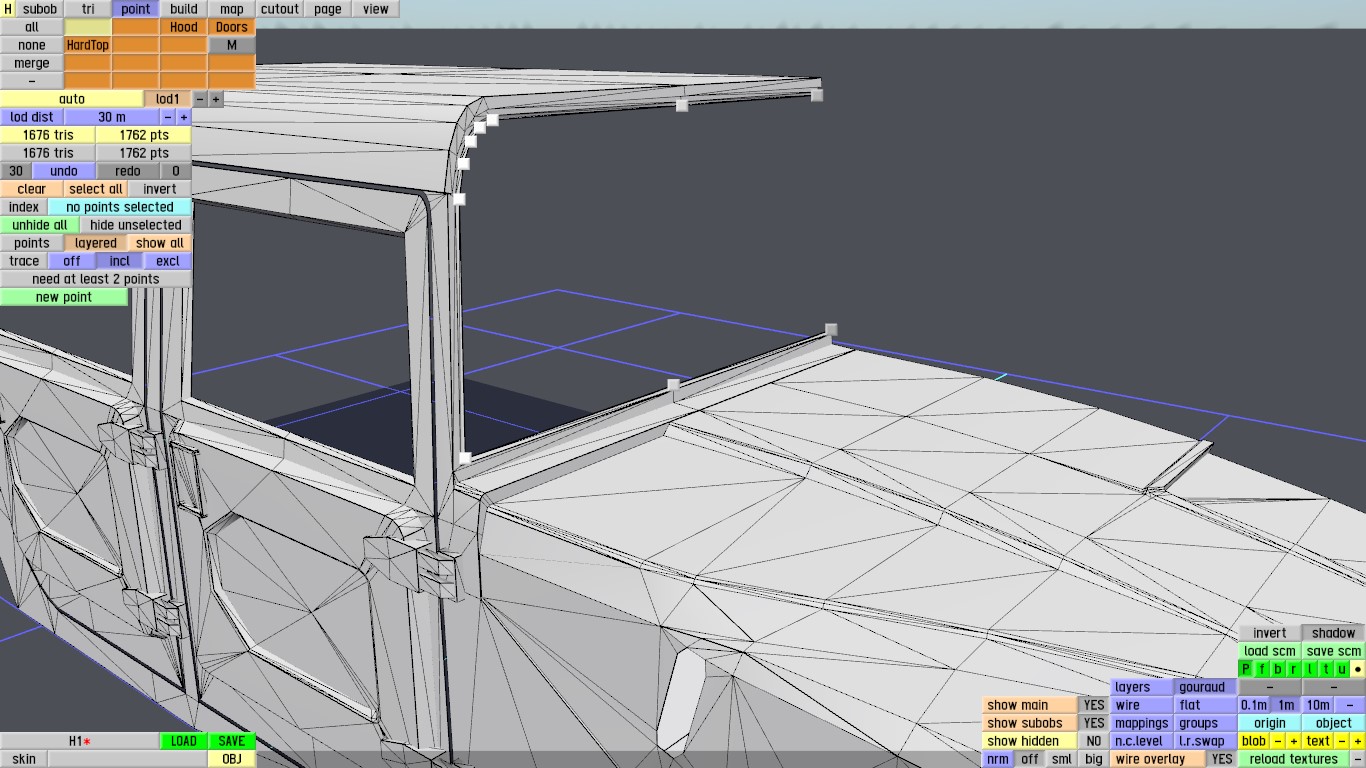Select the HardTop layer

coord(88,45)
